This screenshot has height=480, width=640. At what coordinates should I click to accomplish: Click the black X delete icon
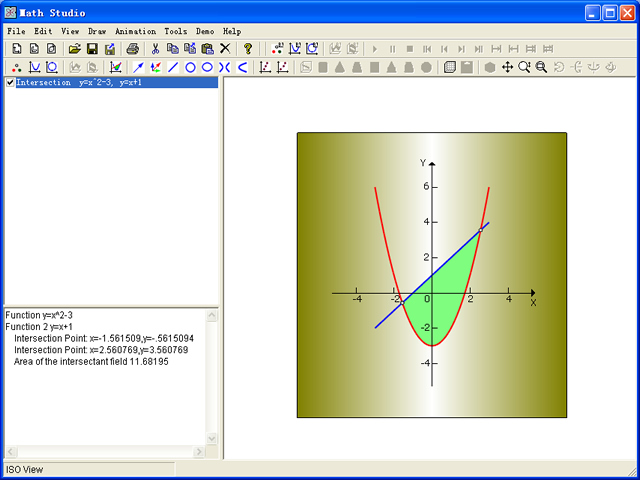pyautogui.click(x=225, y=49)
